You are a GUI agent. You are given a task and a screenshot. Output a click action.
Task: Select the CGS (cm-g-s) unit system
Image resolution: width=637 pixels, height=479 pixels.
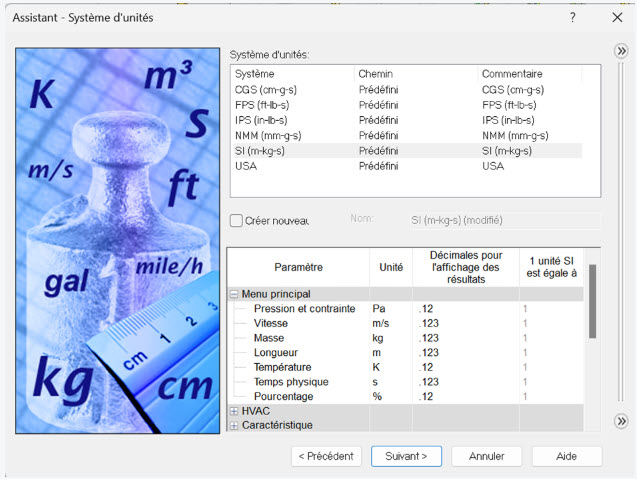(x=265, y=90)
